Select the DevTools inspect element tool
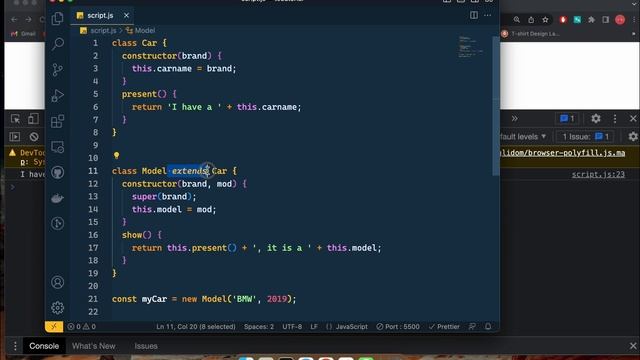 [x=16, y=119]
